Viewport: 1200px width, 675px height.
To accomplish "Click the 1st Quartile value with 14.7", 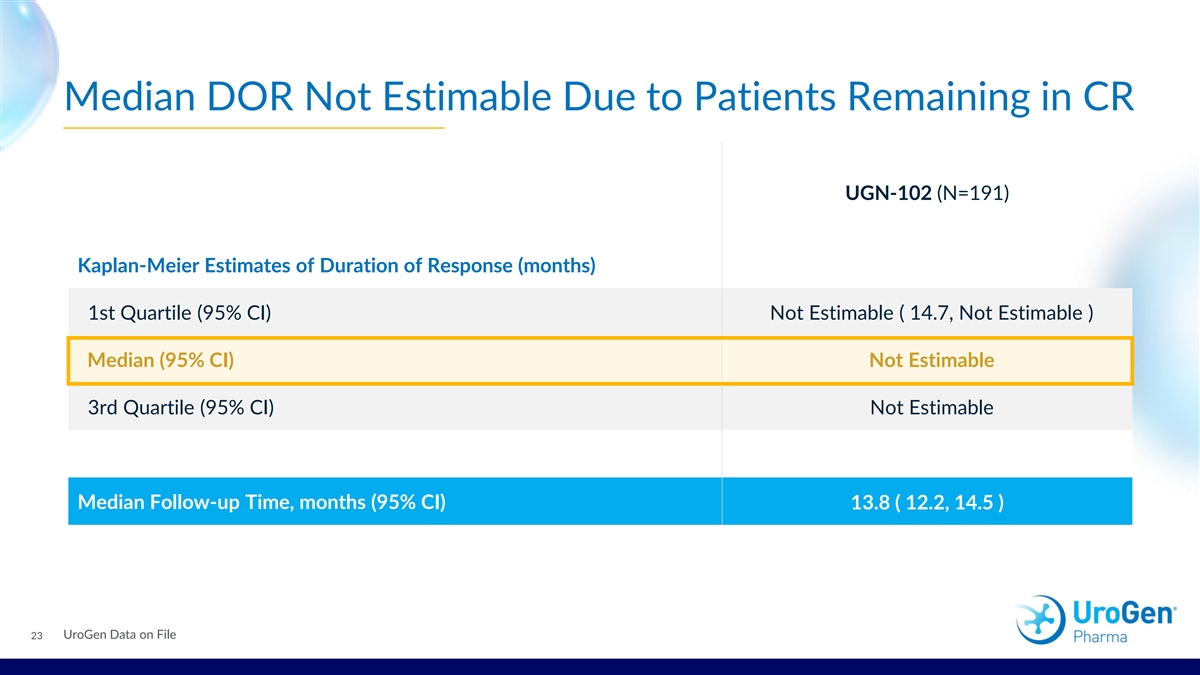I will point(931,314).
